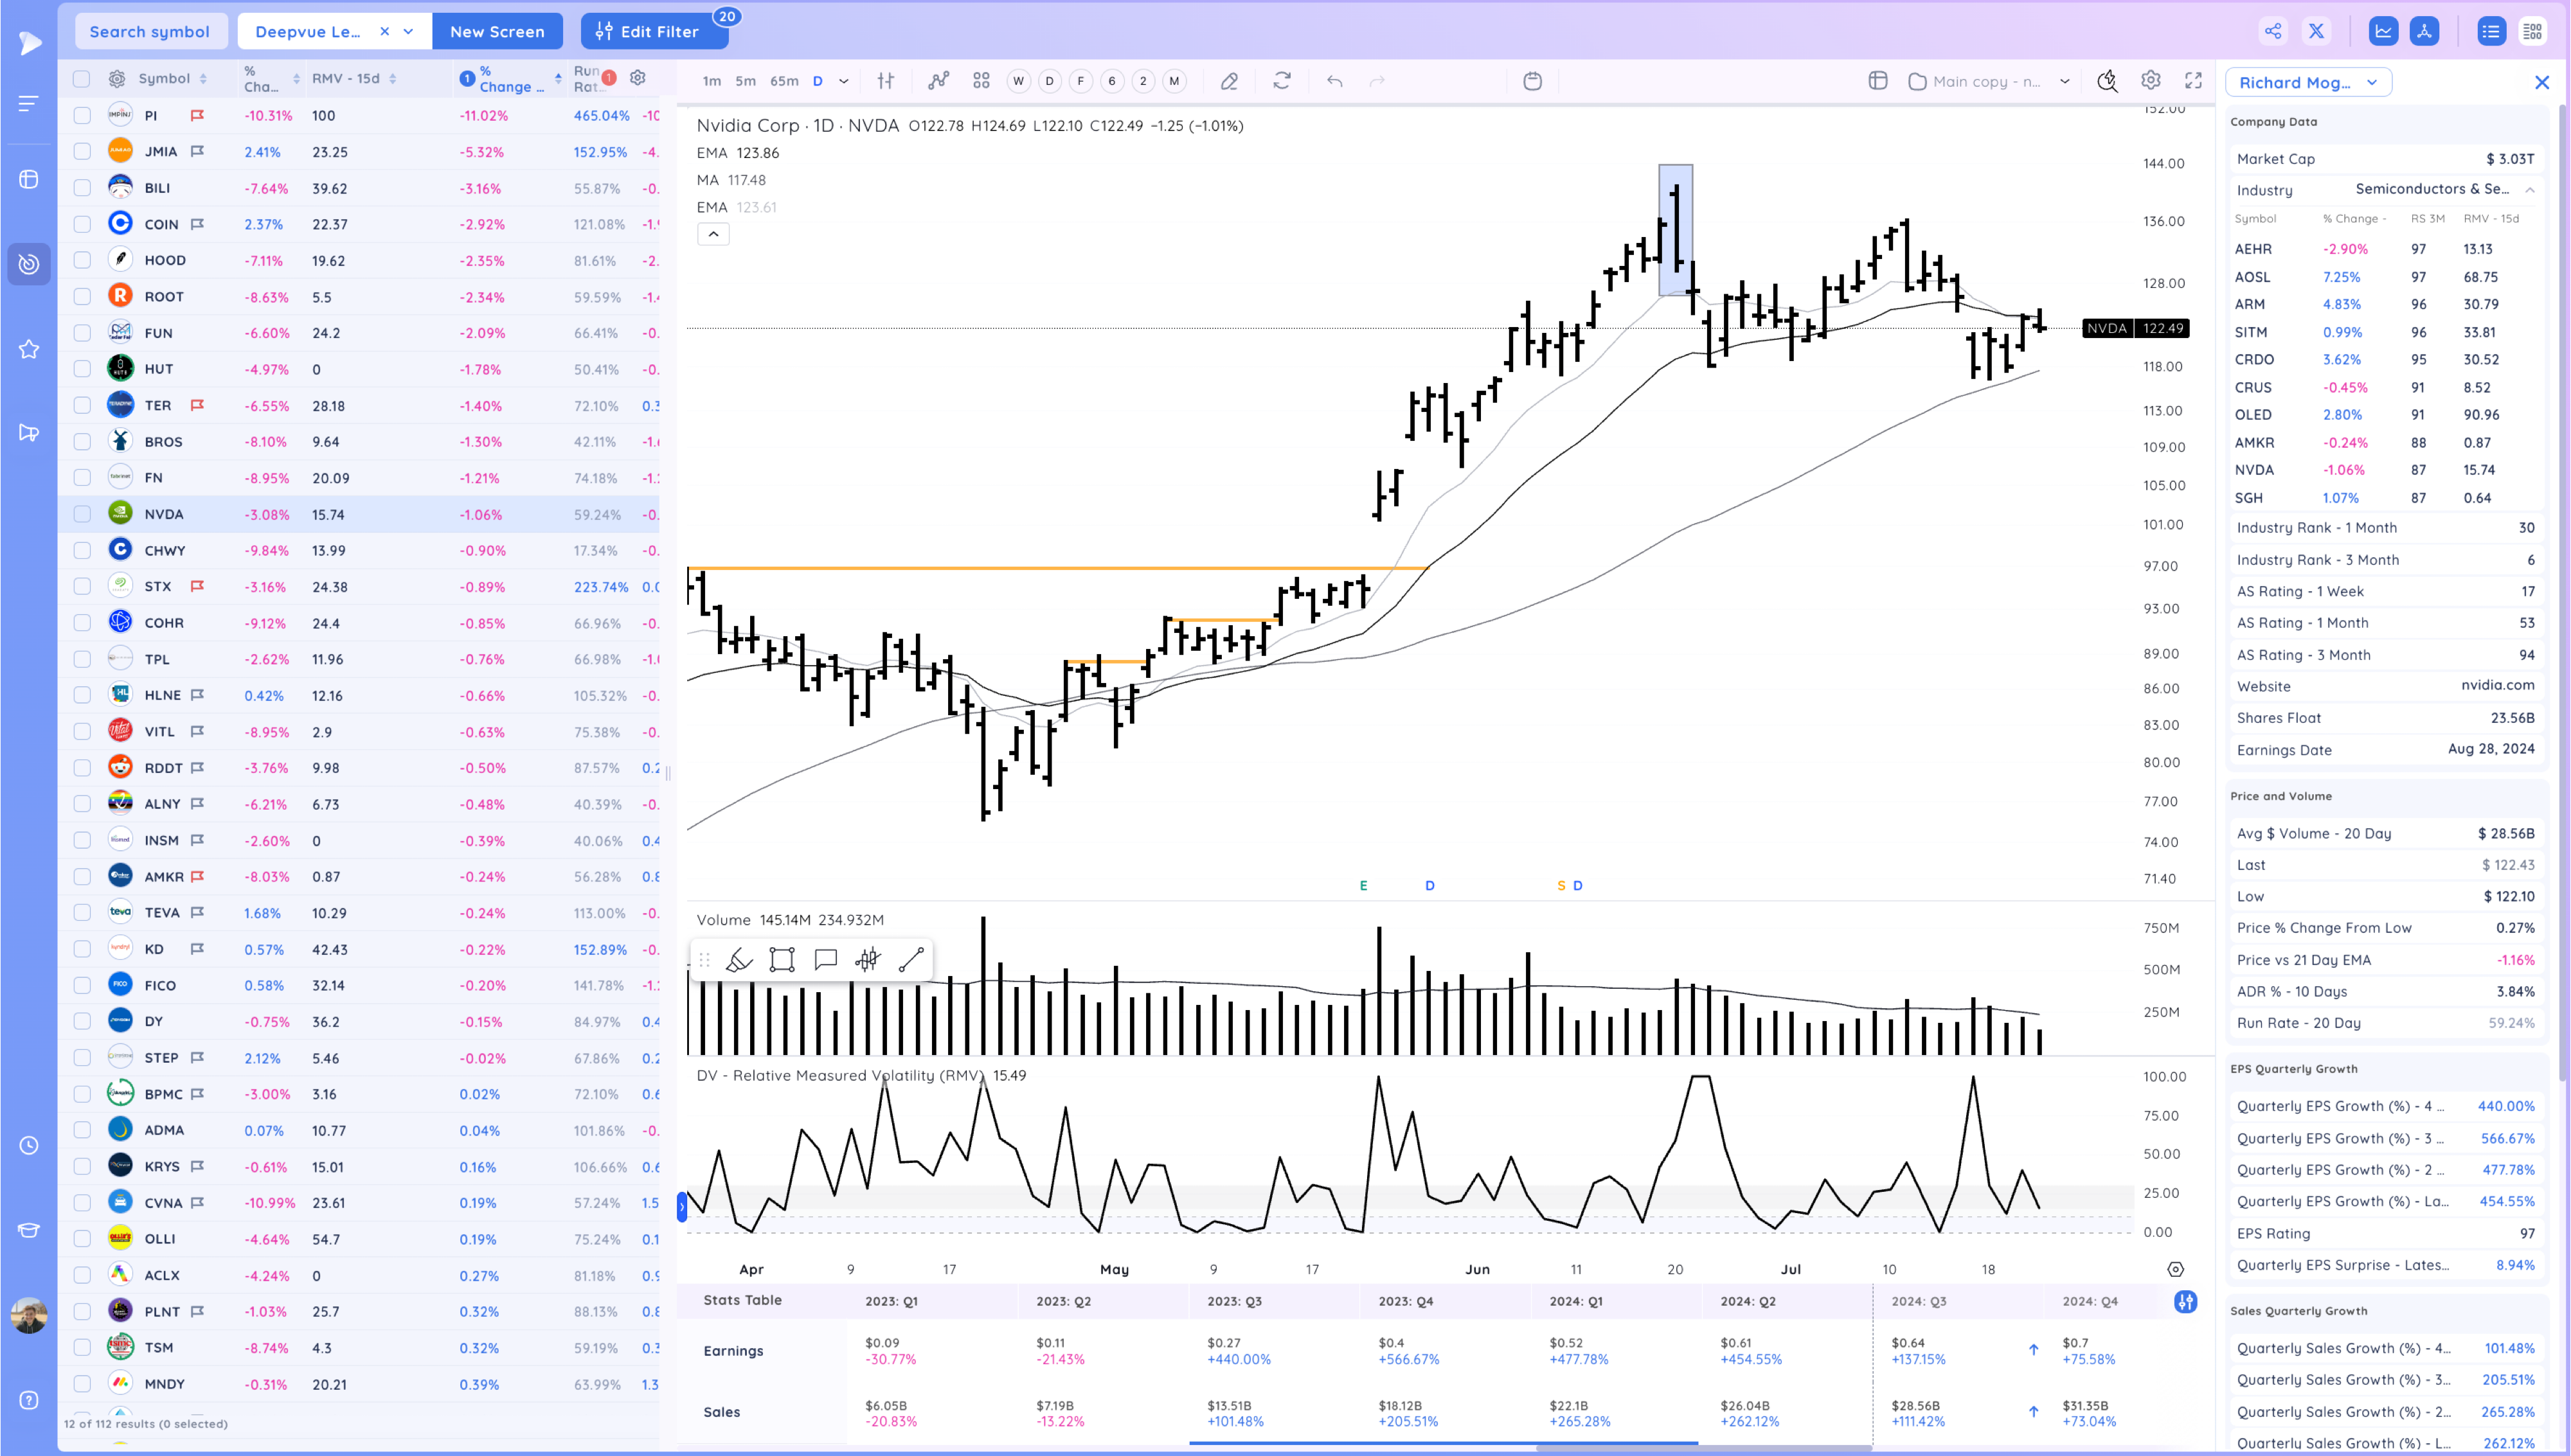Click the eraser icon in chart toolbar
The height and width of the screenshot is (1456, 2571).
tap(1229, 81)
